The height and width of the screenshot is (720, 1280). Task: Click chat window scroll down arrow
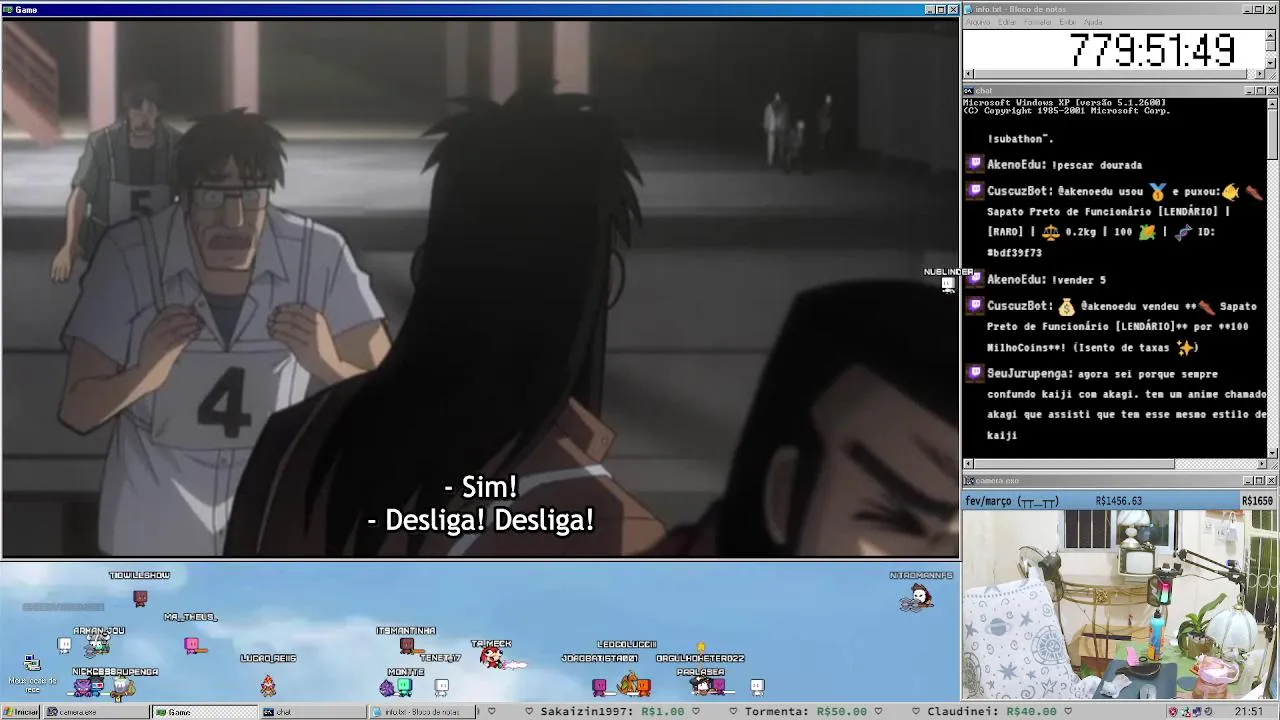tap(1272, 453)
